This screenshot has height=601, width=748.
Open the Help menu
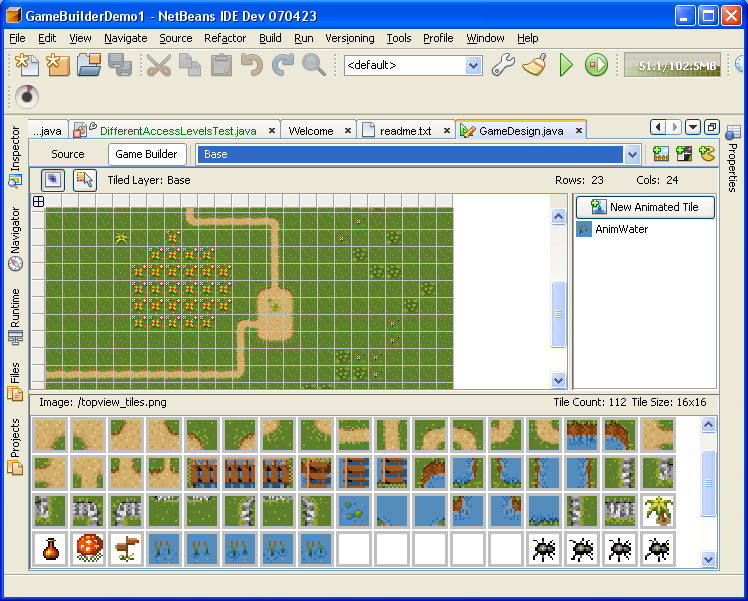(x=528, y=38)
